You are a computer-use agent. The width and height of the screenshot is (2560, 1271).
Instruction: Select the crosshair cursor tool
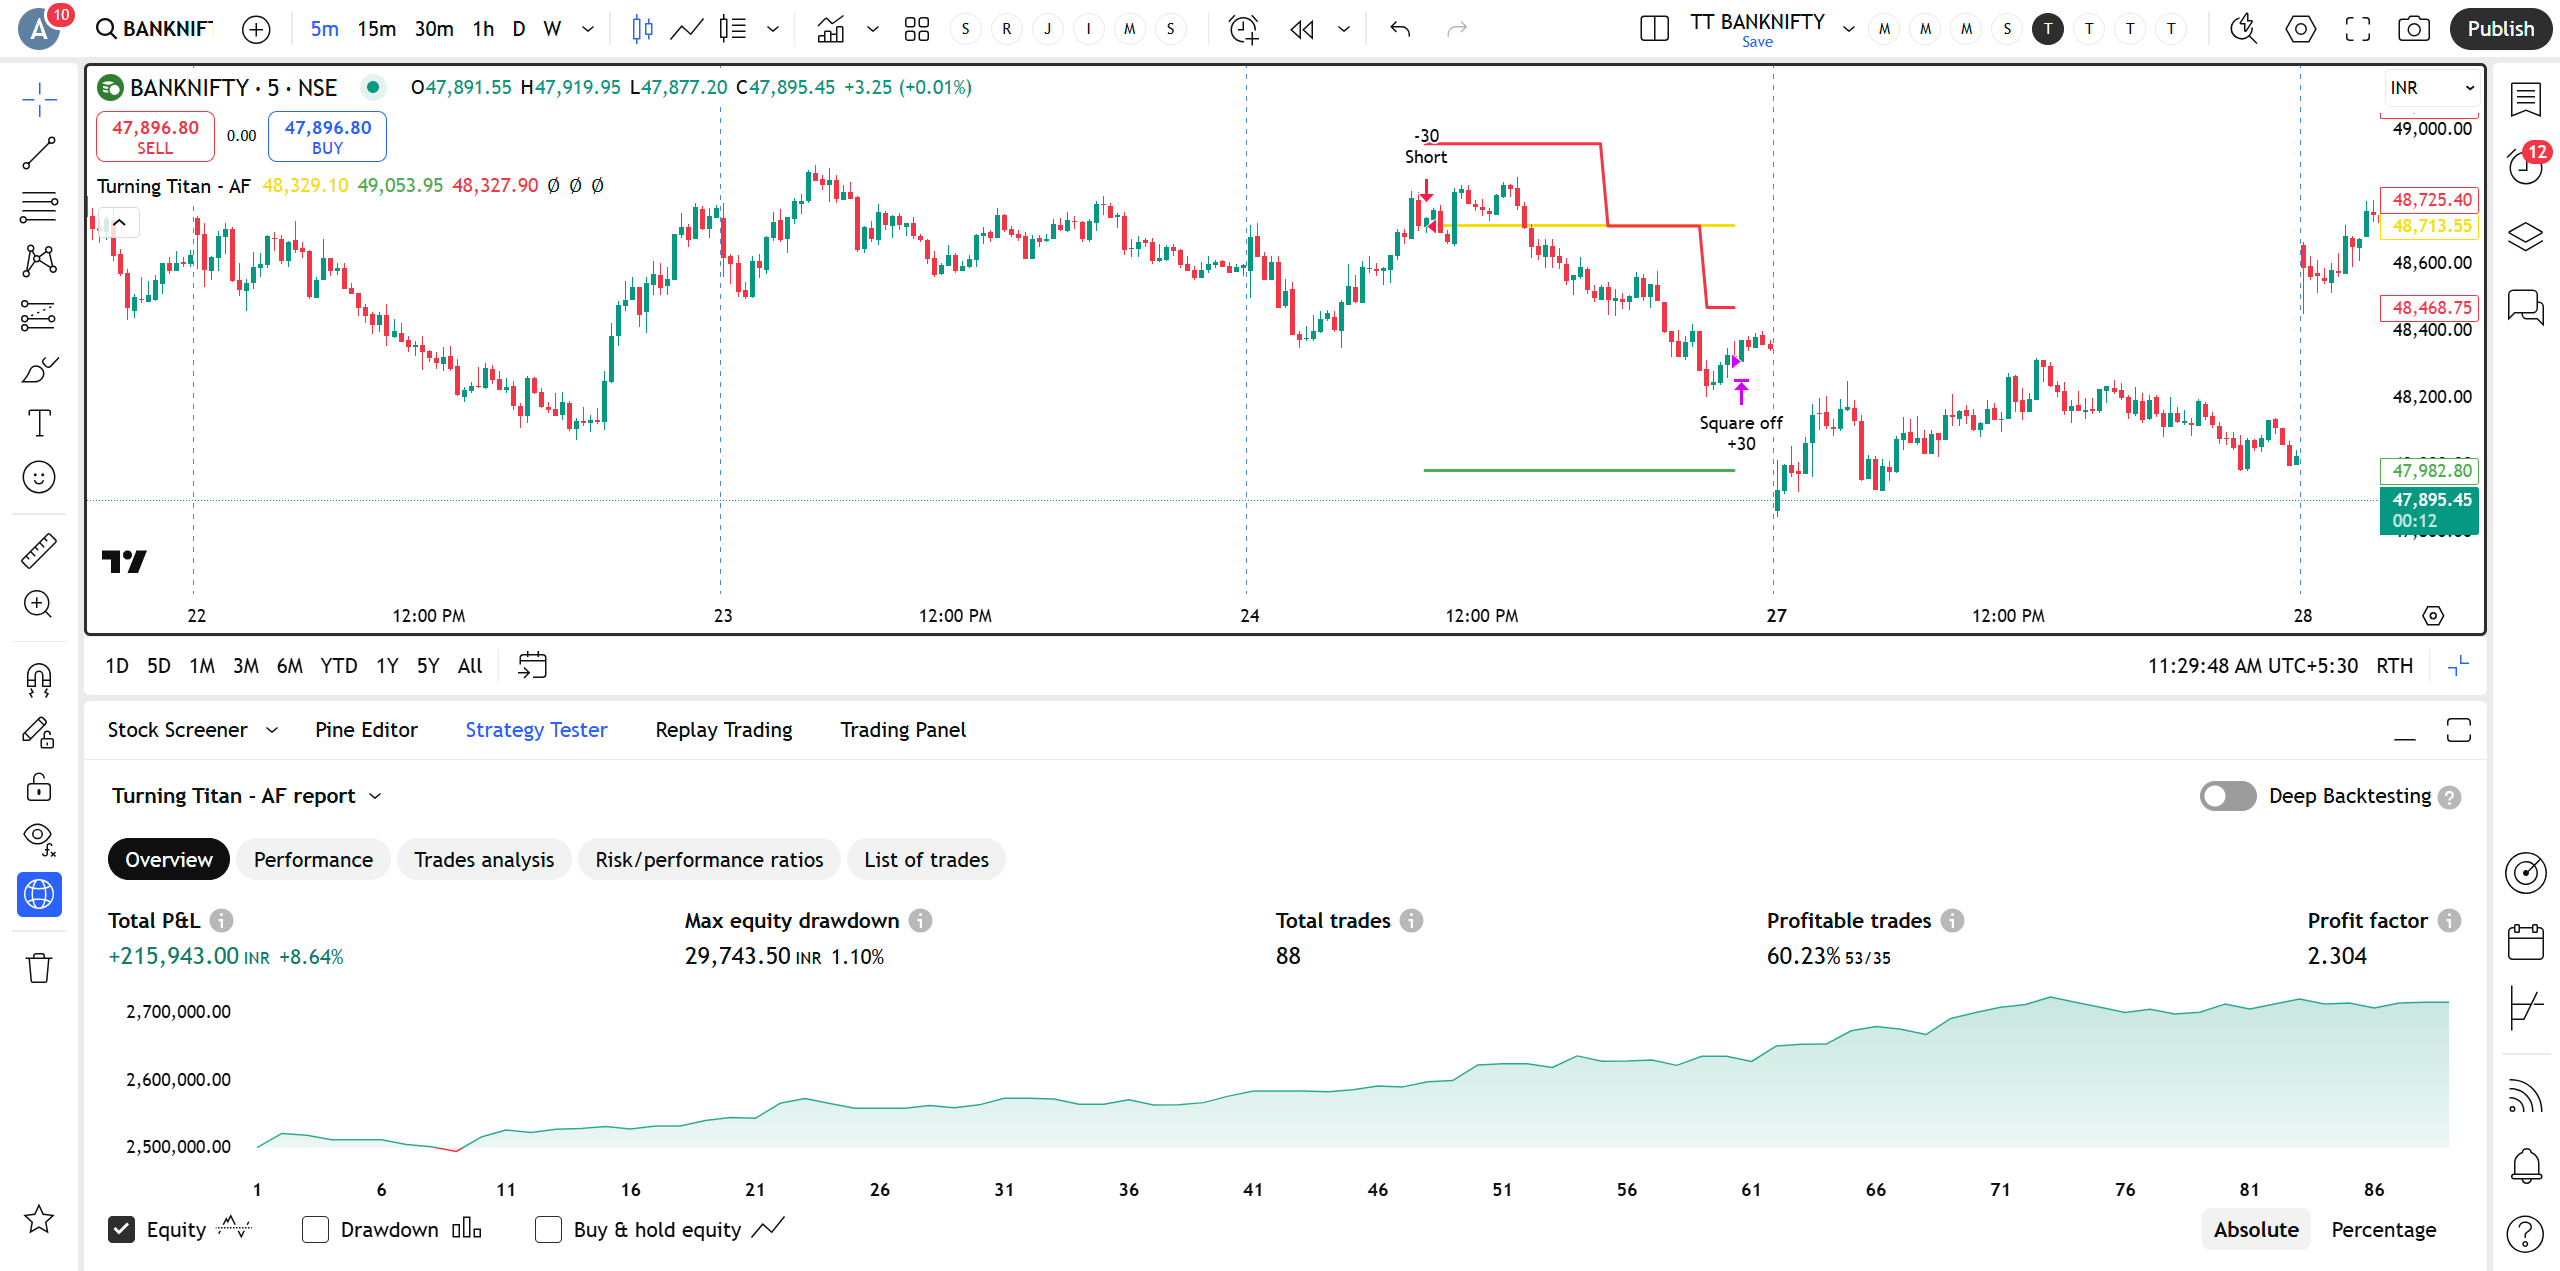[39, 99]
